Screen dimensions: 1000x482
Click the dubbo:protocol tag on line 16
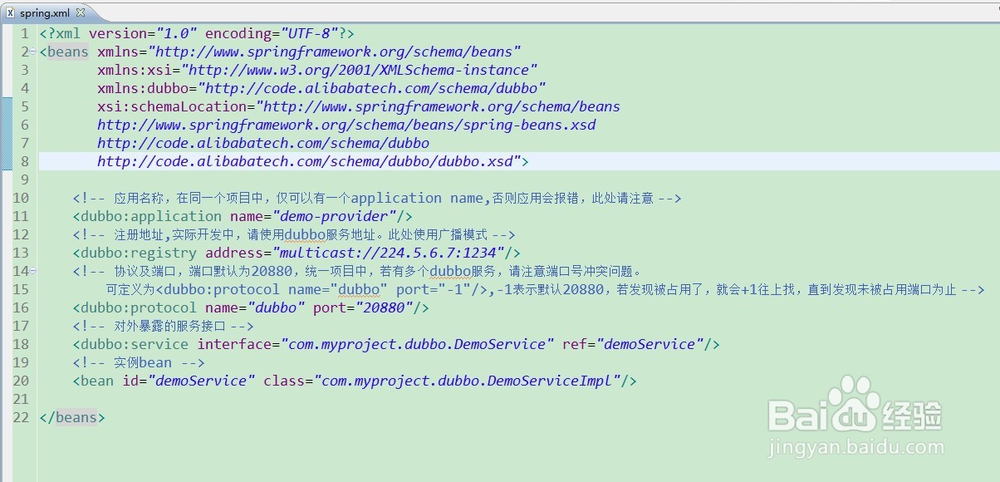pos(135,308)
